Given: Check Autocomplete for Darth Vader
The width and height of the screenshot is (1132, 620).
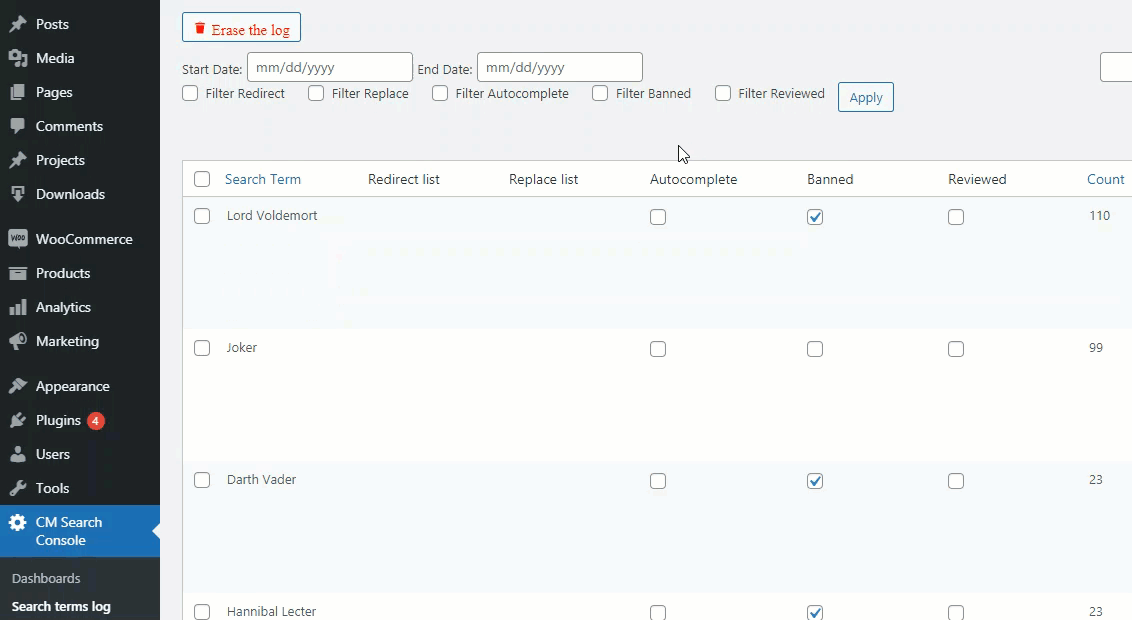Looking at the screenshot, I should pos(658,481).
